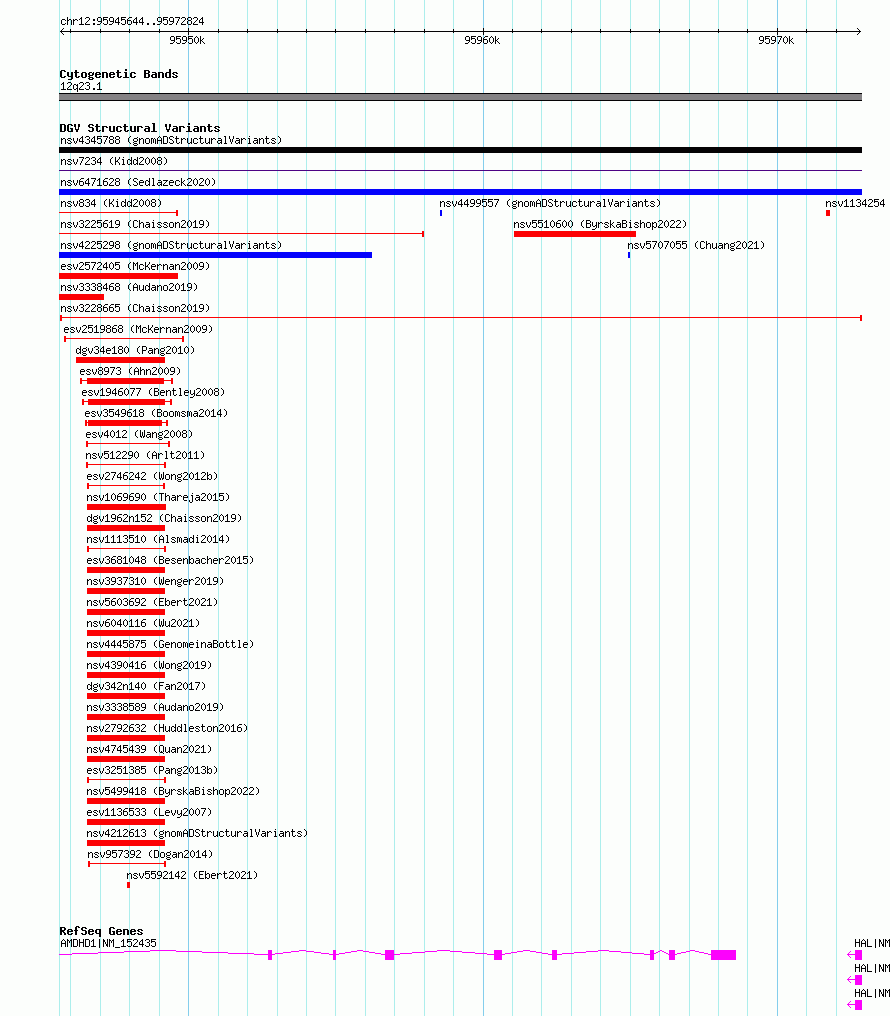Select esv1946077 (Bentley2008) label
This screenshot has height=1016, width=890.
coord(153,392)
